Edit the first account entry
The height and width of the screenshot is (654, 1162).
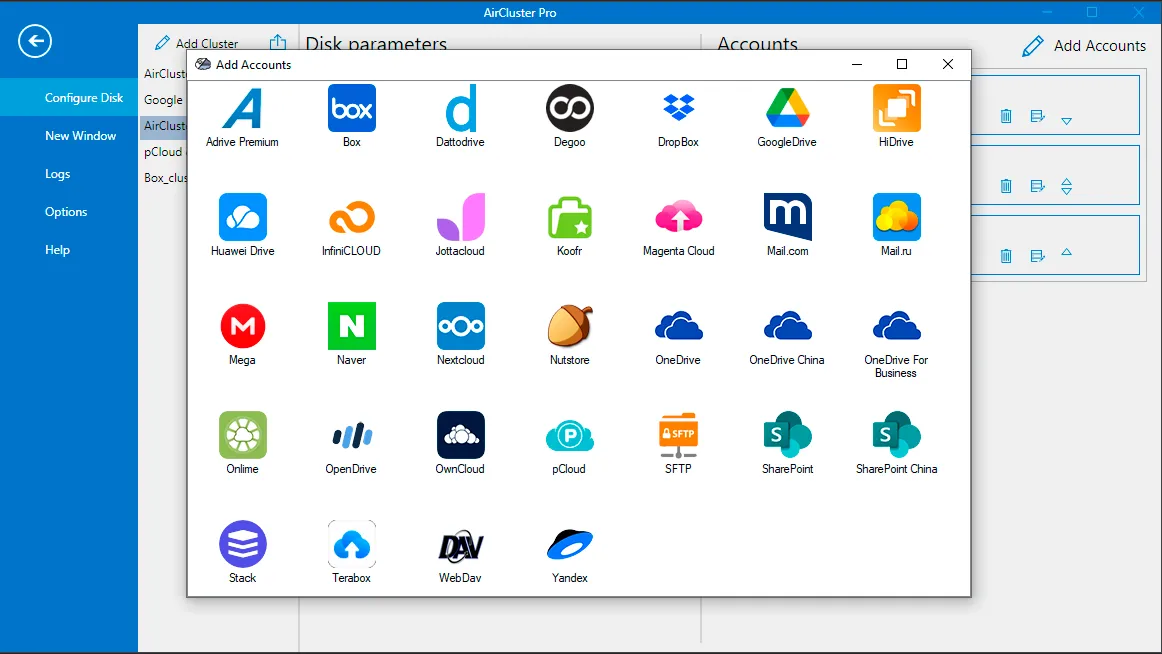pyautogui.click(x=1038, y=116)
